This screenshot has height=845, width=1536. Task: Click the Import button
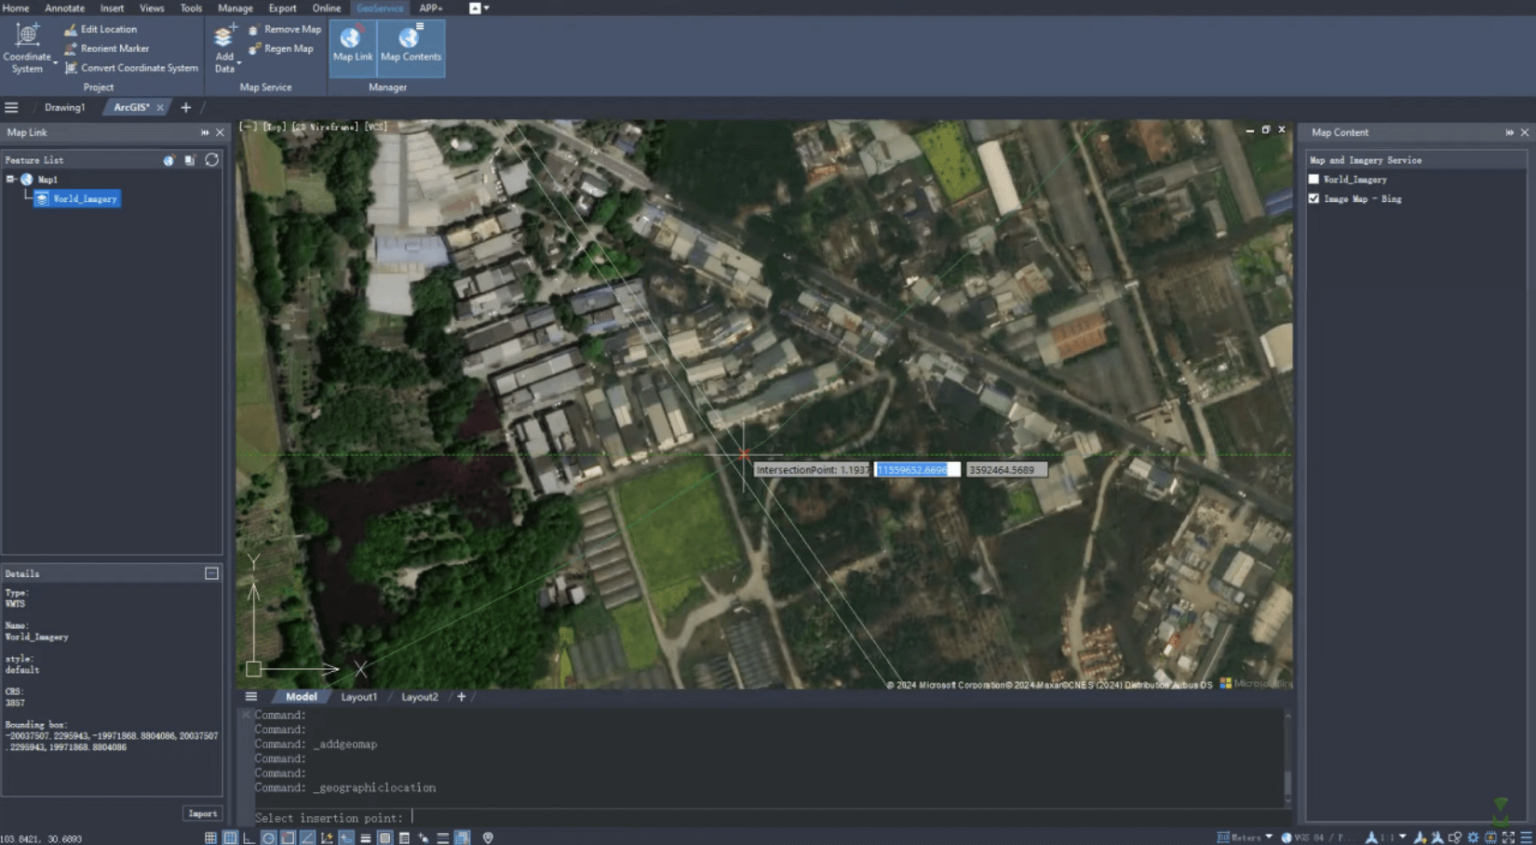point(202,813)
